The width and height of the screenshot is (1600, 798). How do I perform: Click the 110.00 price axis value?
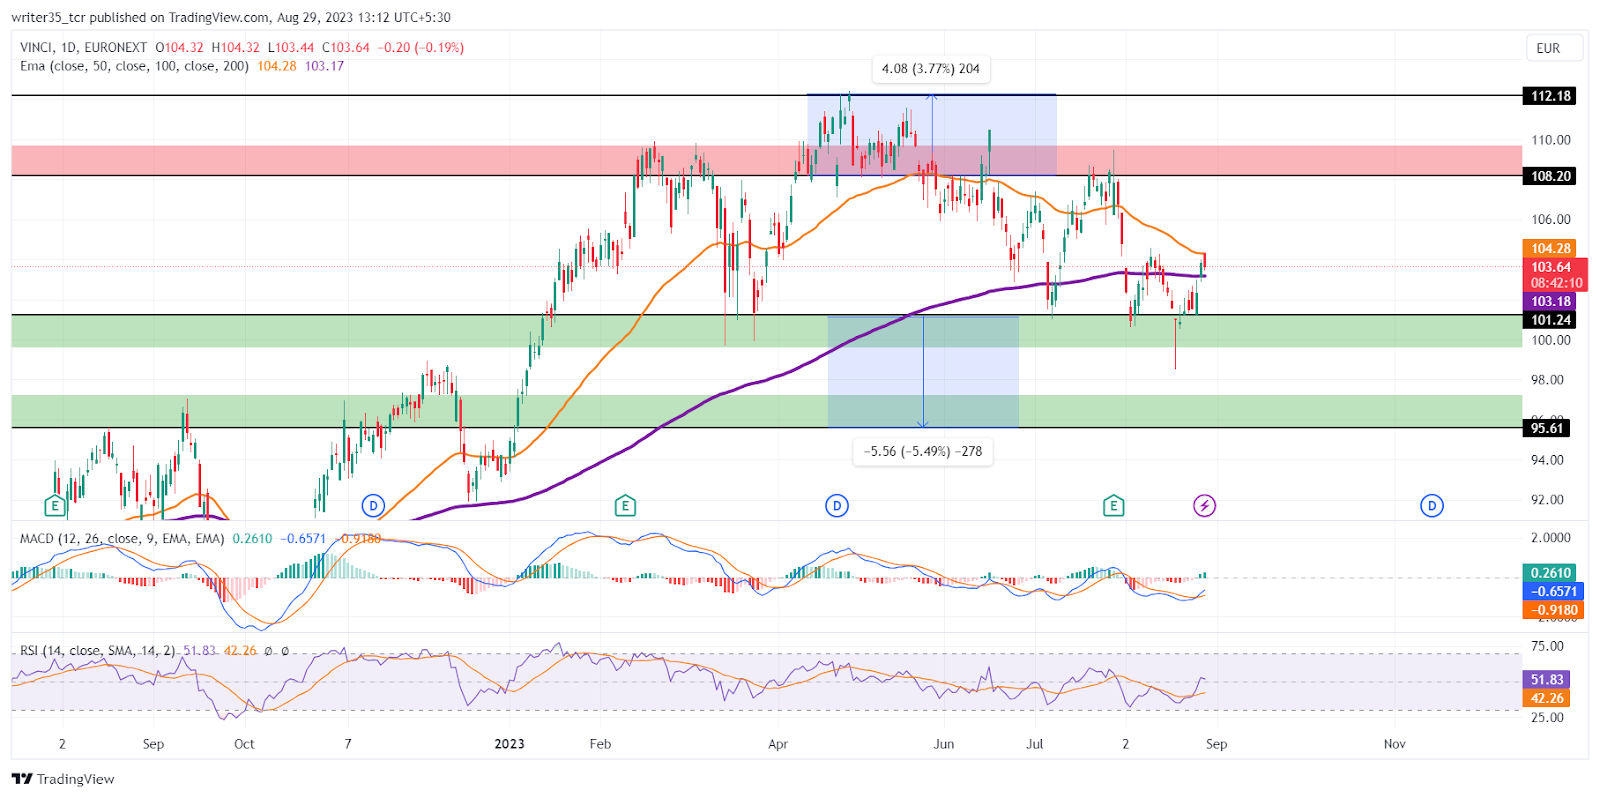[1551, 140]
